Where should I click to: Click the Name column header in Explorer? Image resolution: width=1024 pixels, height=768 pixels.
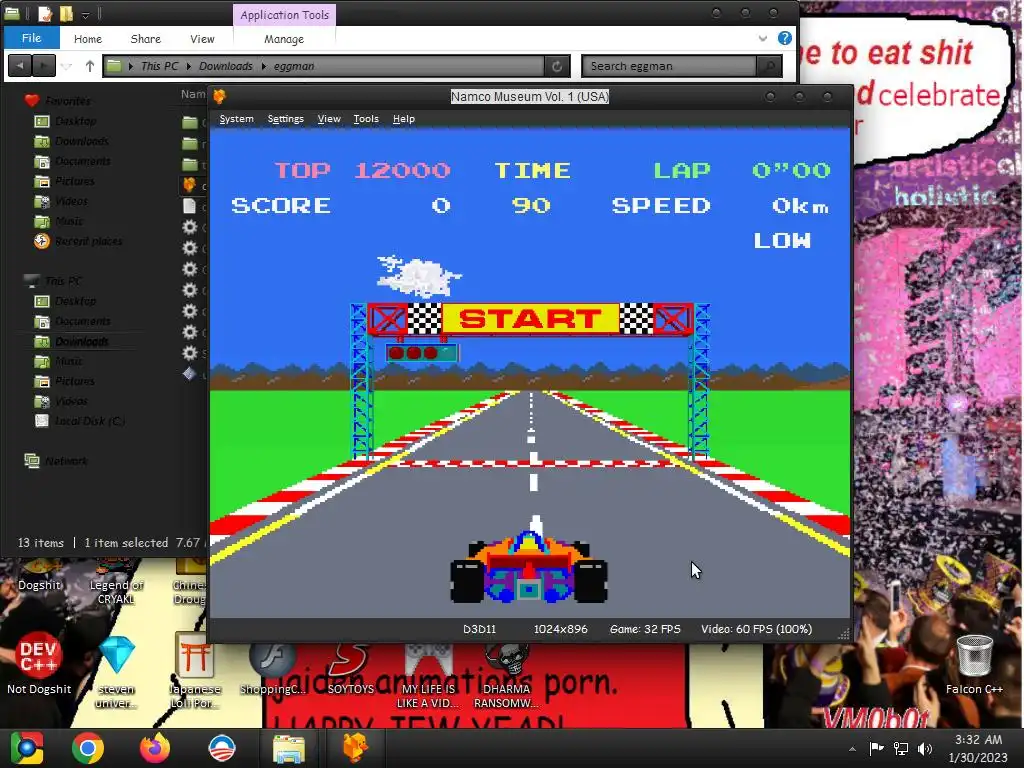pyautogui.click(x=193, y=95)
